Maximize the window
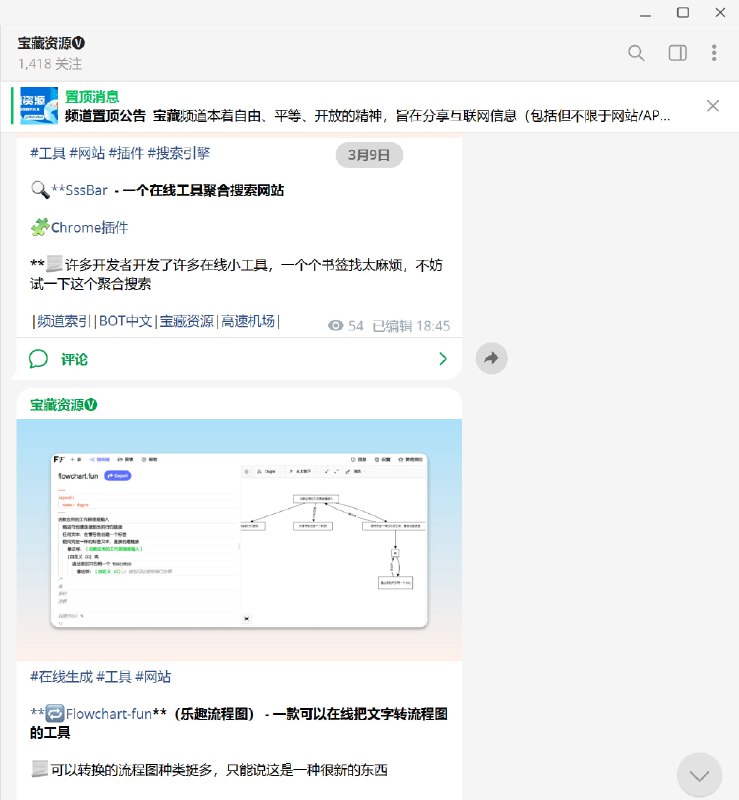Image resolution: width=739 pixels, height=800 pixels. 683,13
